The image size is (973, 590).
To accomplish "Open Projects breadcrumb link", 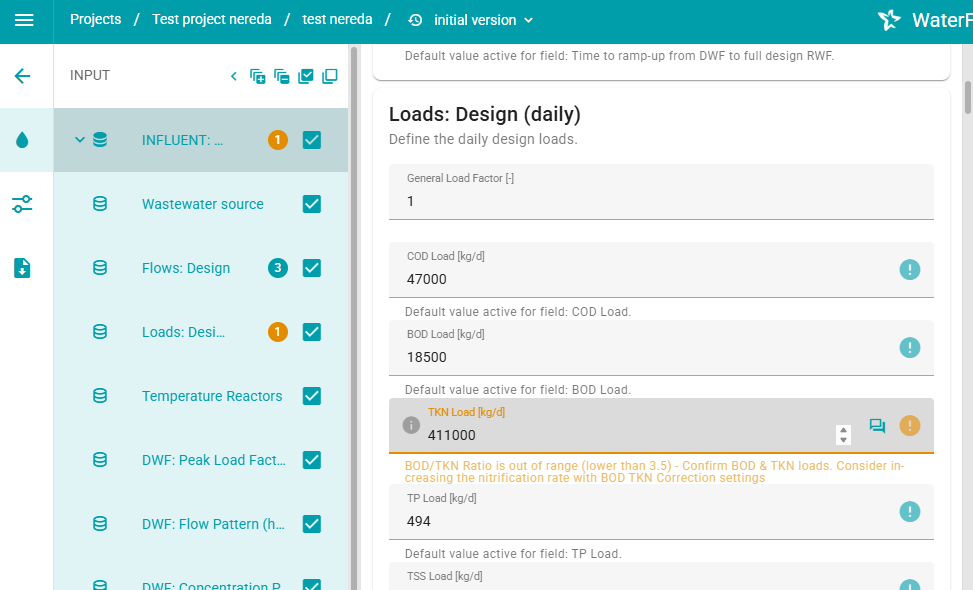I will pyautogui.click(x=96, y=20).
